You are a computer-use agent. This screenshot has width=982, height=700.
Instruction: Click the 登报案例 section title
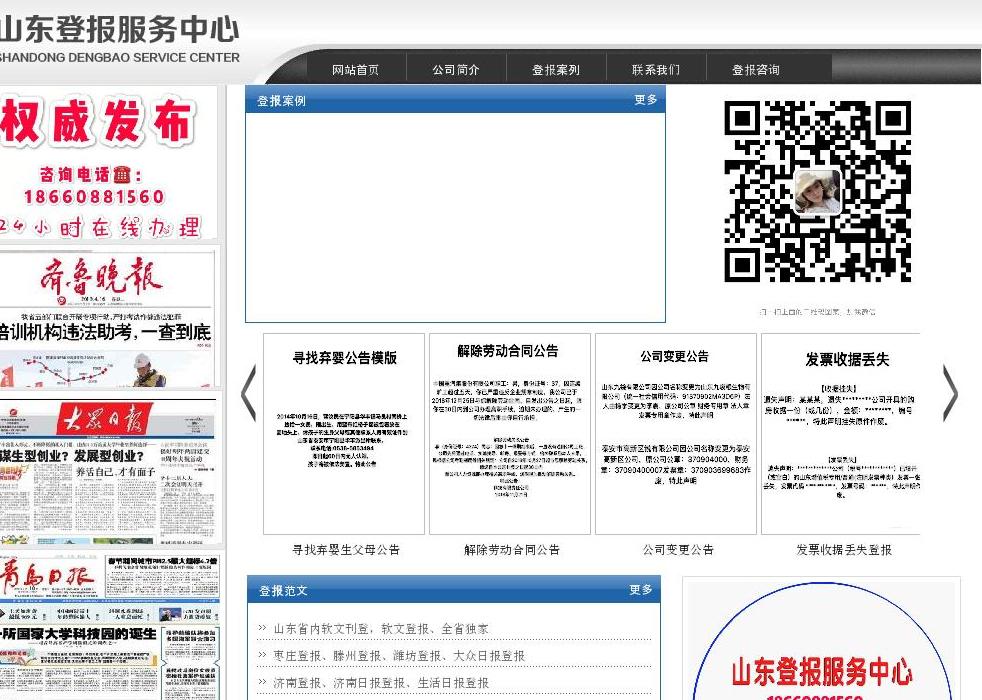point(281,101)
